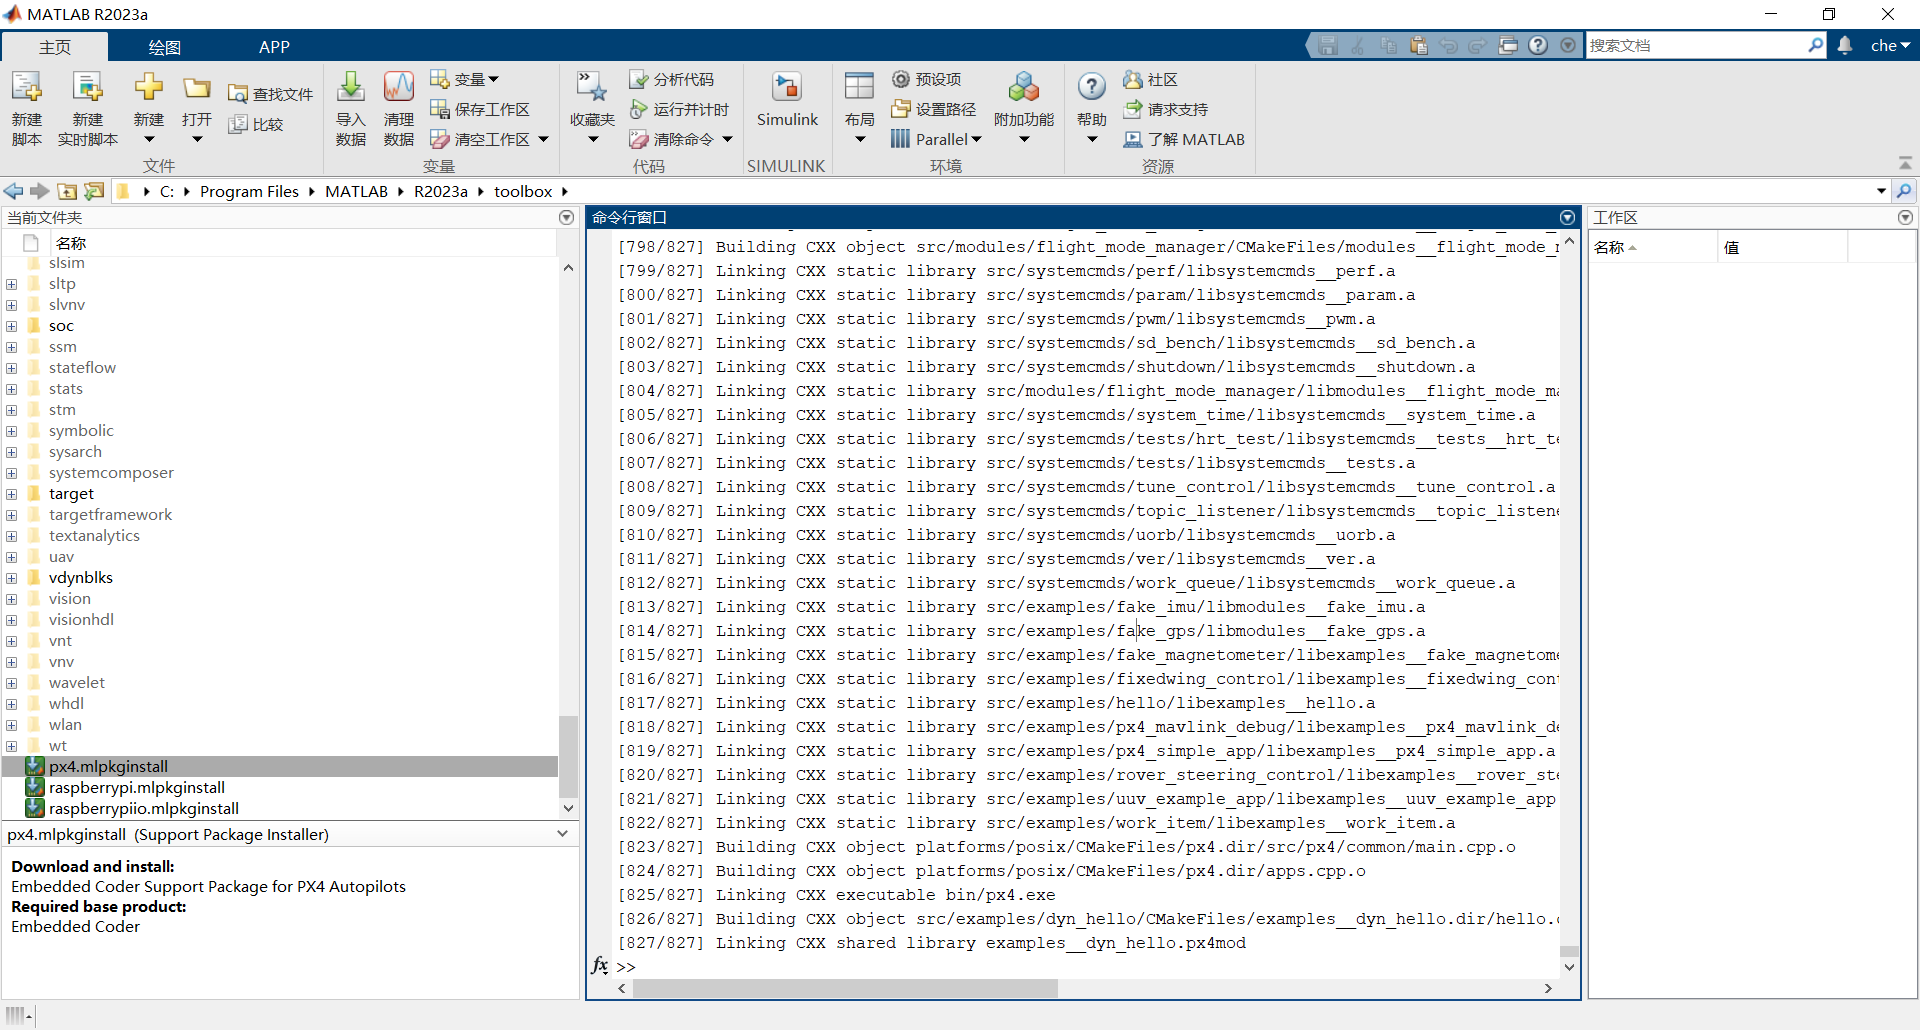Click the Analyze Code button
The image size is (1920, 1030).
point(672,79)
